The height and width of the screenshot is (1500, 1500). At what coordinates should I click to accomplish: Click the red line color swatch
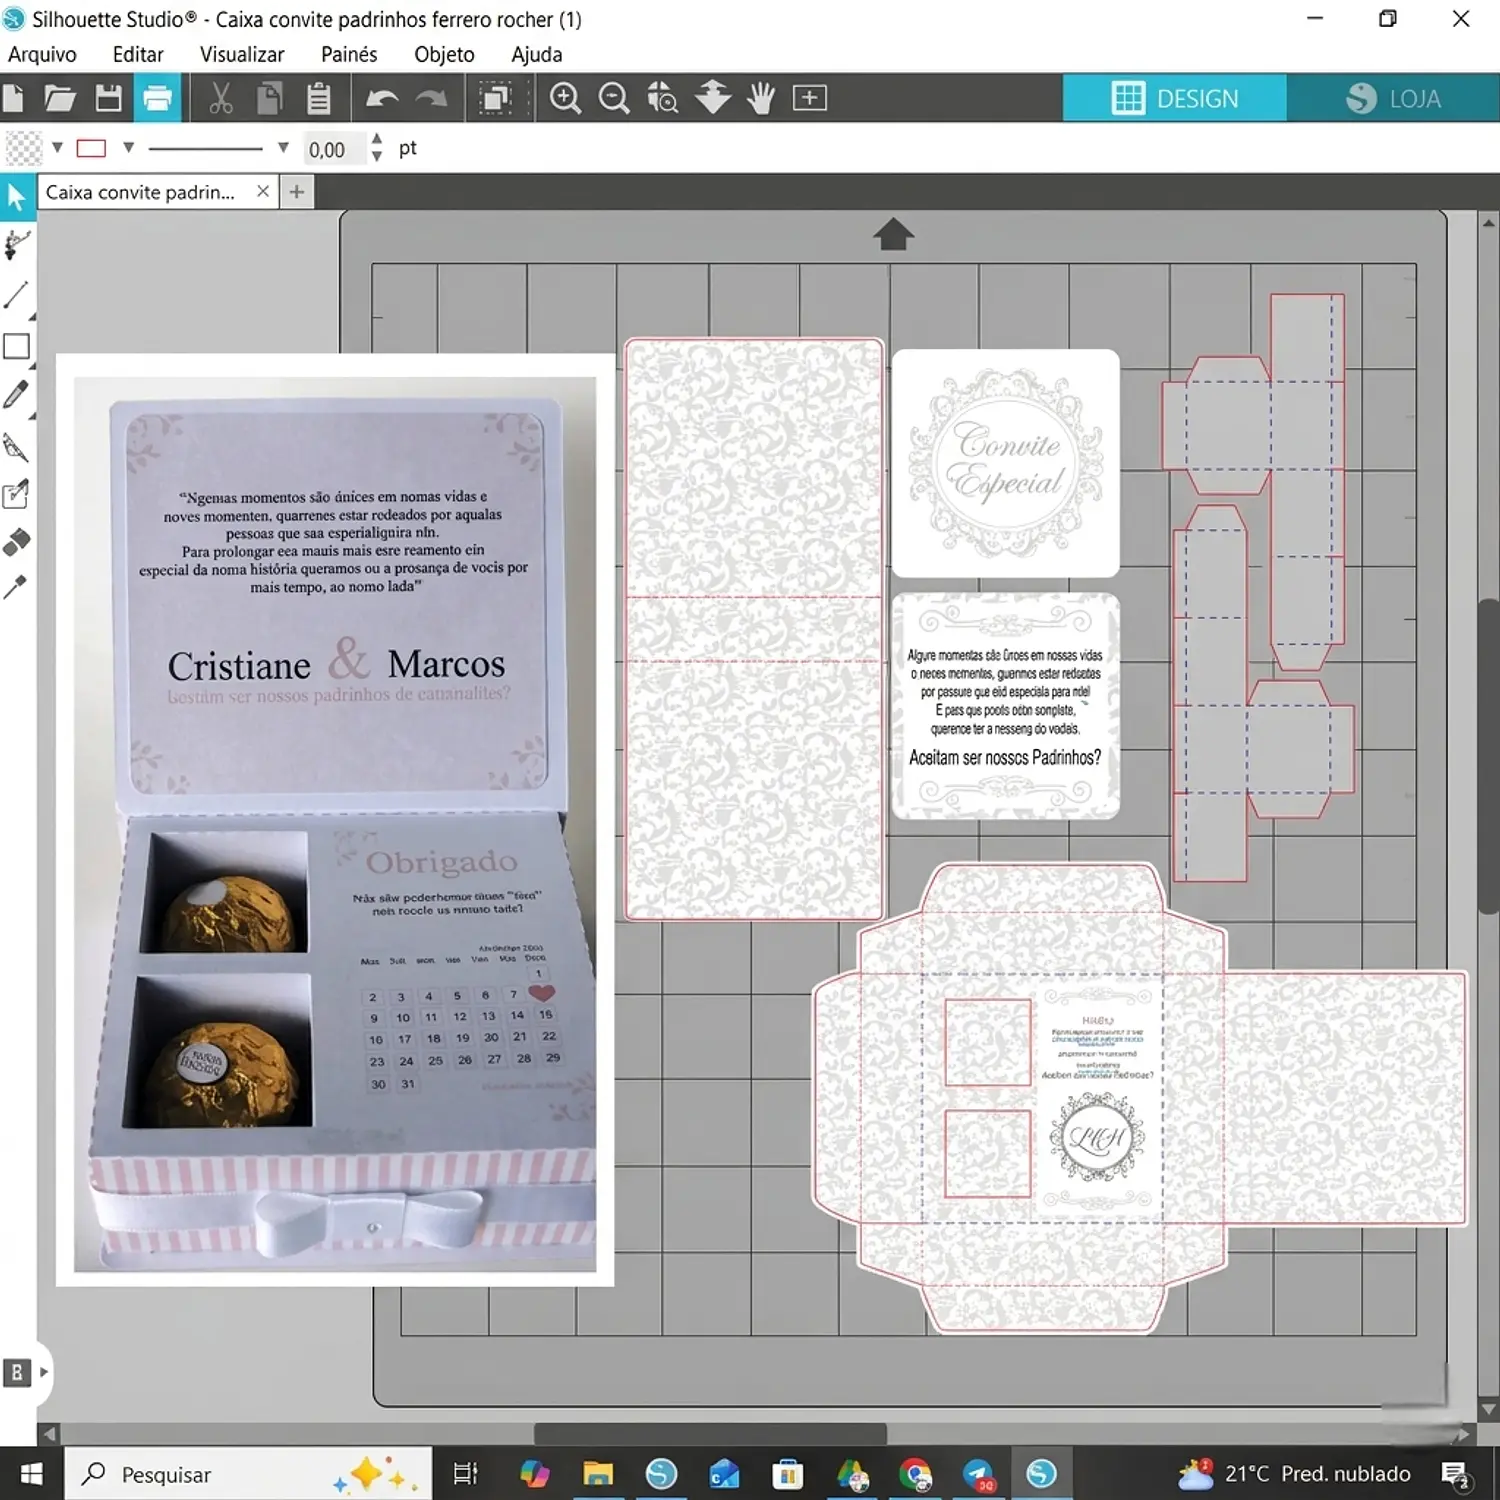(91, 148)
